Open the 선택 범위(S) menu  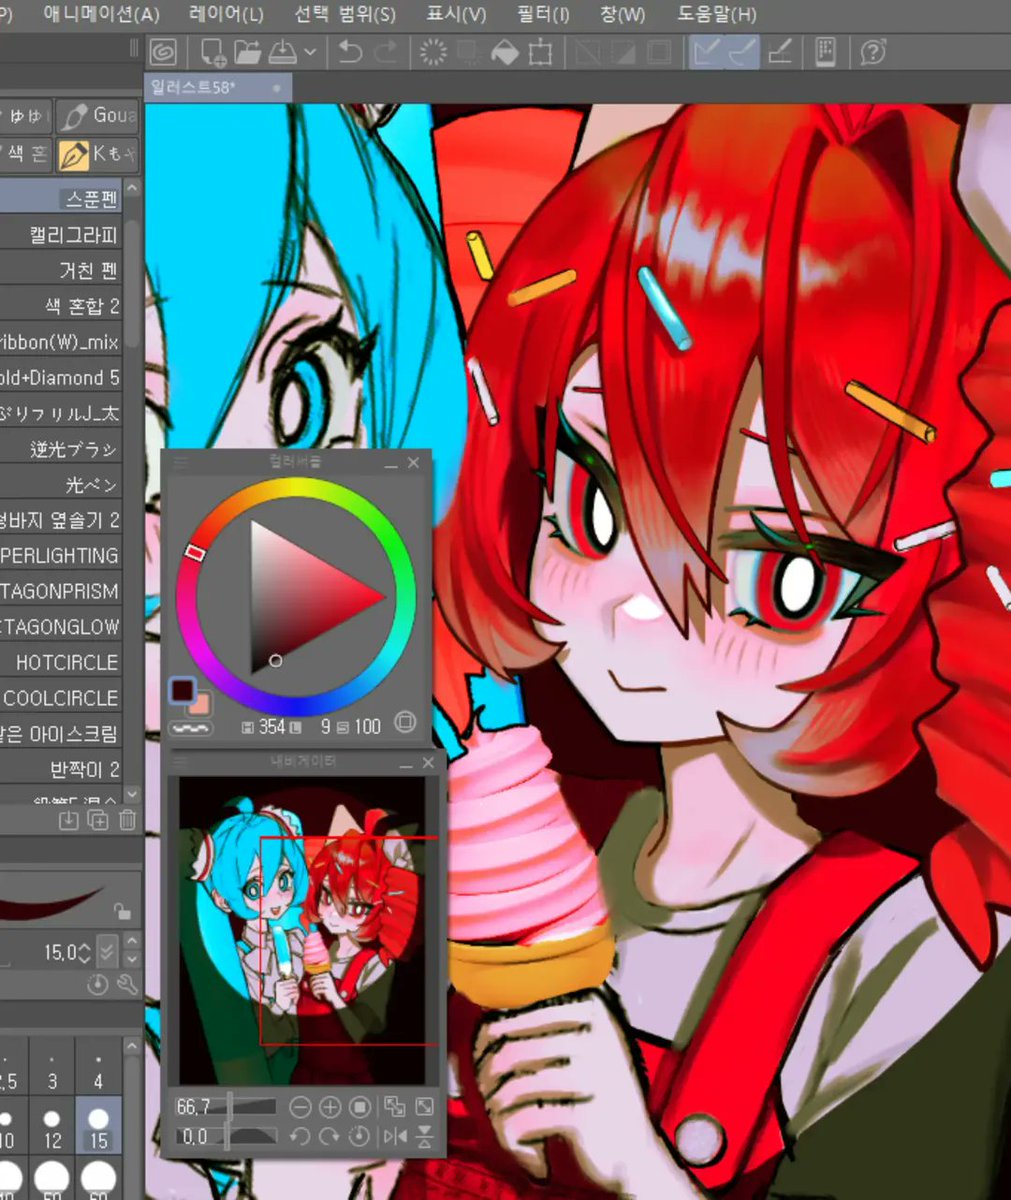coord(345,14)
